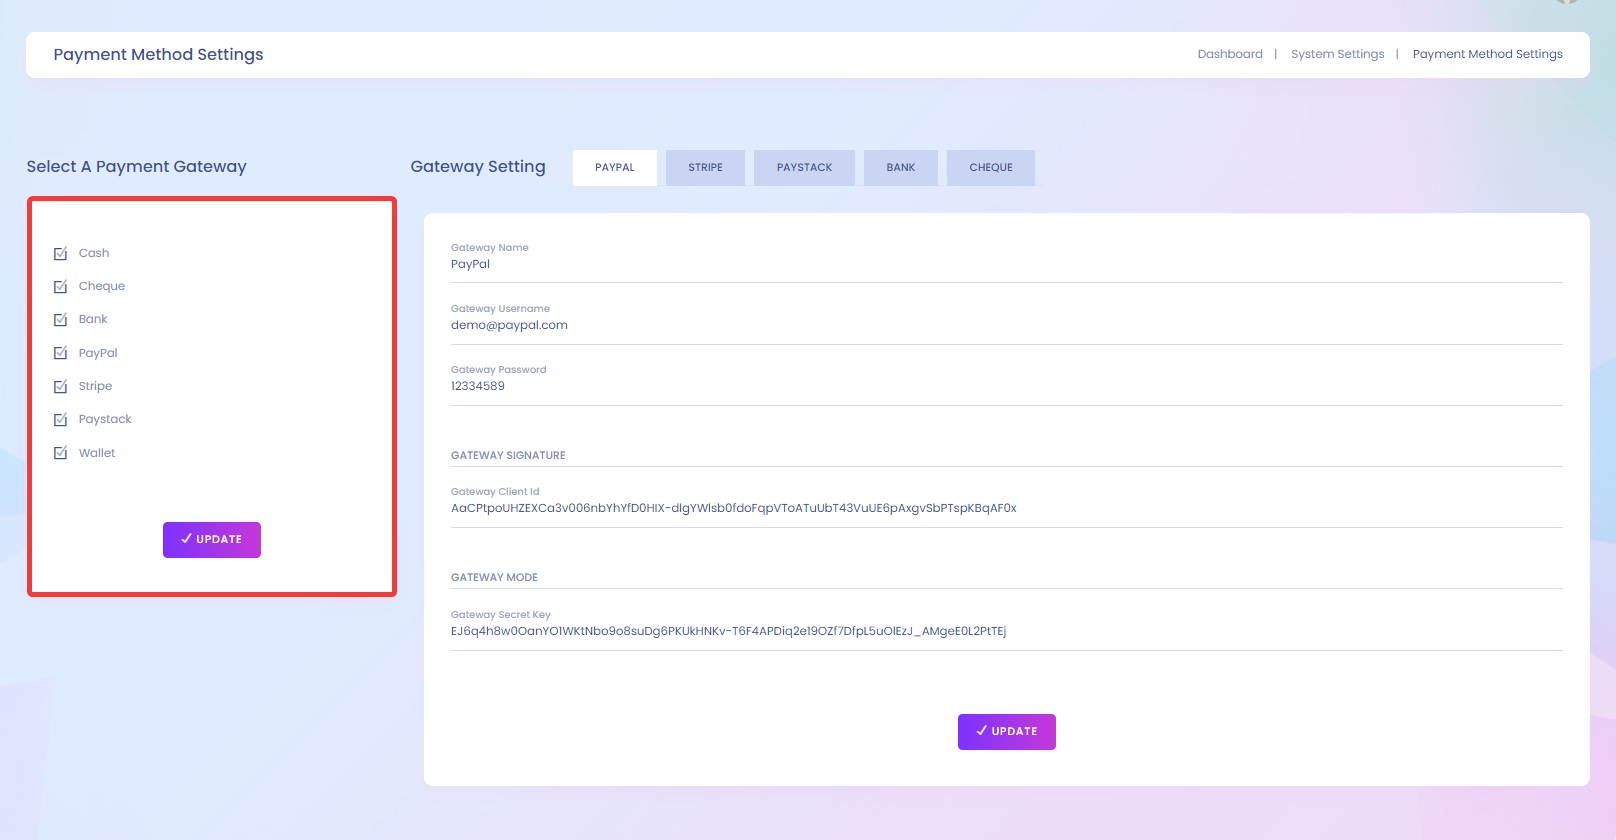Viewport: 1616px width, 840px height.
Task: Click the Cash label text
Action: 94,254
